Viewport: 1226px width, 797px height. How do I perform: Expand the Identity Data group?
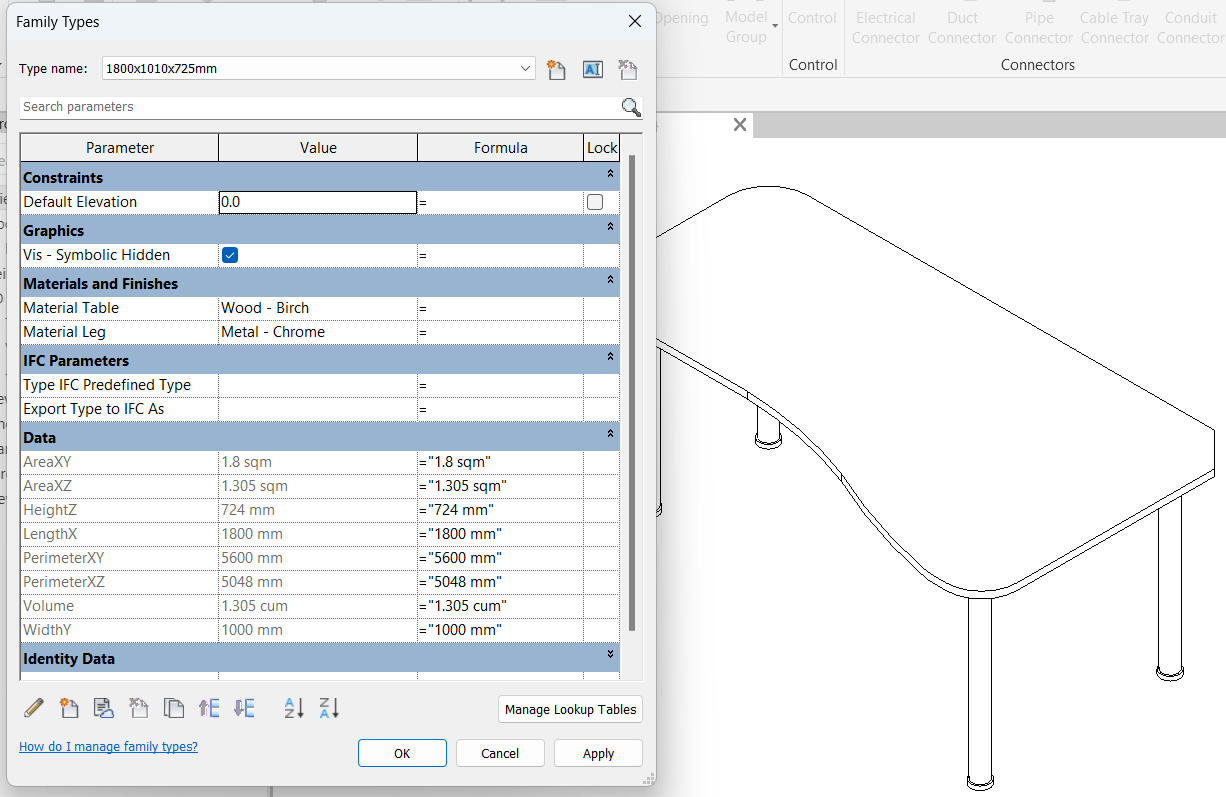pos(610,654)
